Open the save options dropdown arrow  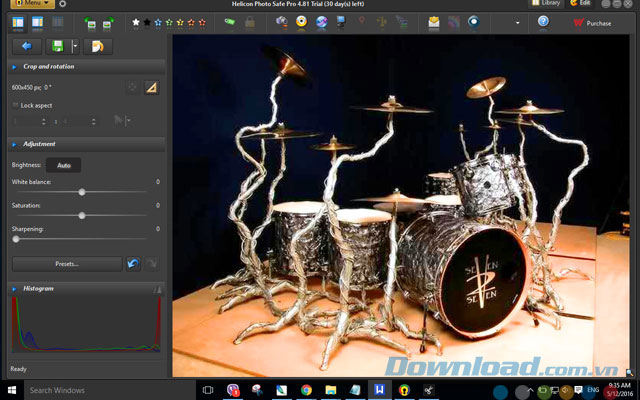74,46
